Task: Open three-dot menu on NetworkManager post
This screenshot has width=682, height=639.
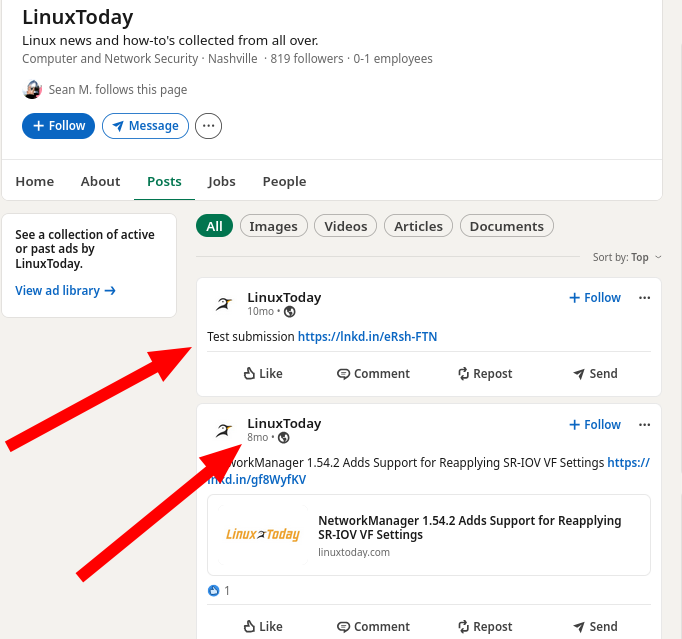Action: (x=645, y=425)
